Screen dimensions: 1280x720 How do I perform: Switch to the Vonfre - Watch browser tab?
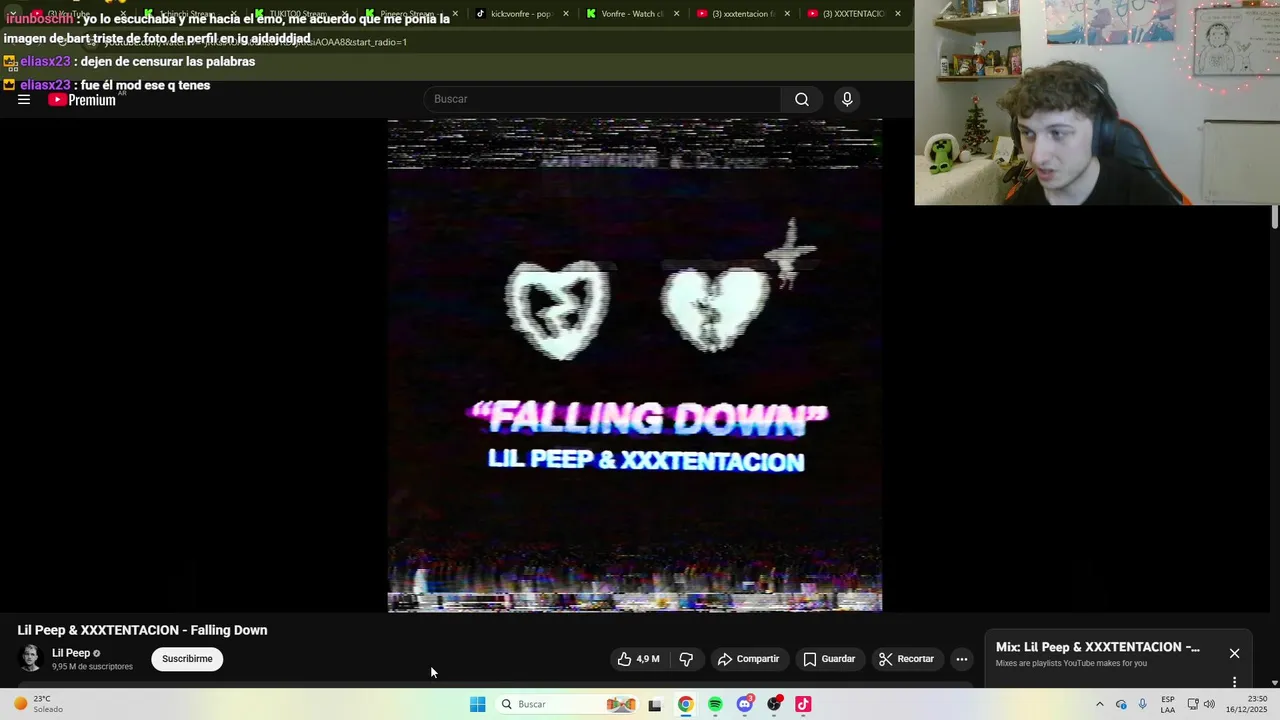(632, 14)
